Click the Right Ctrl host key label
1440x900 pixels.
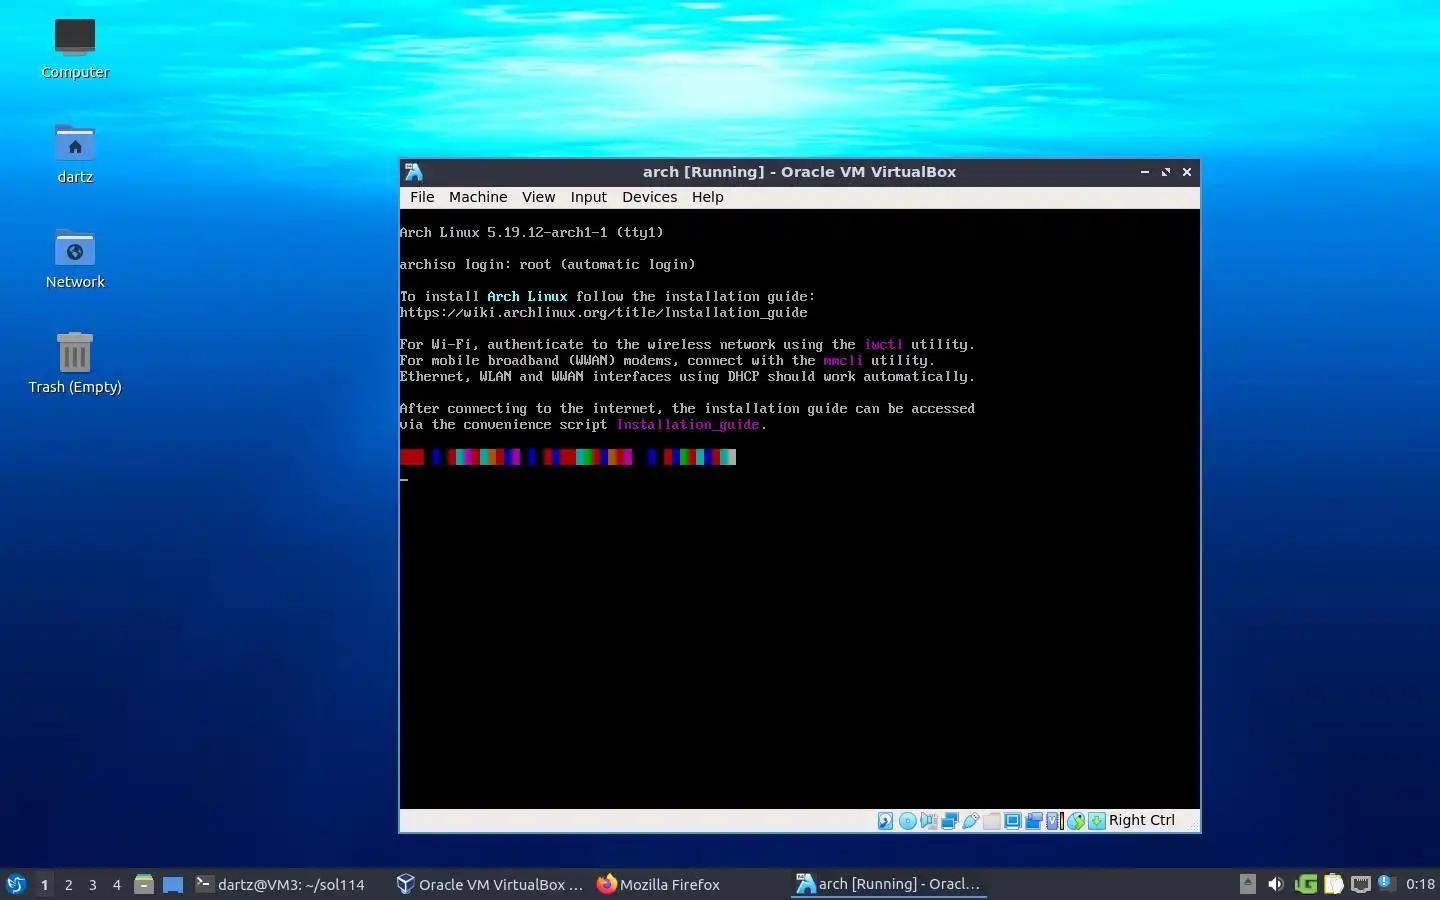(x=1141, y=820)
